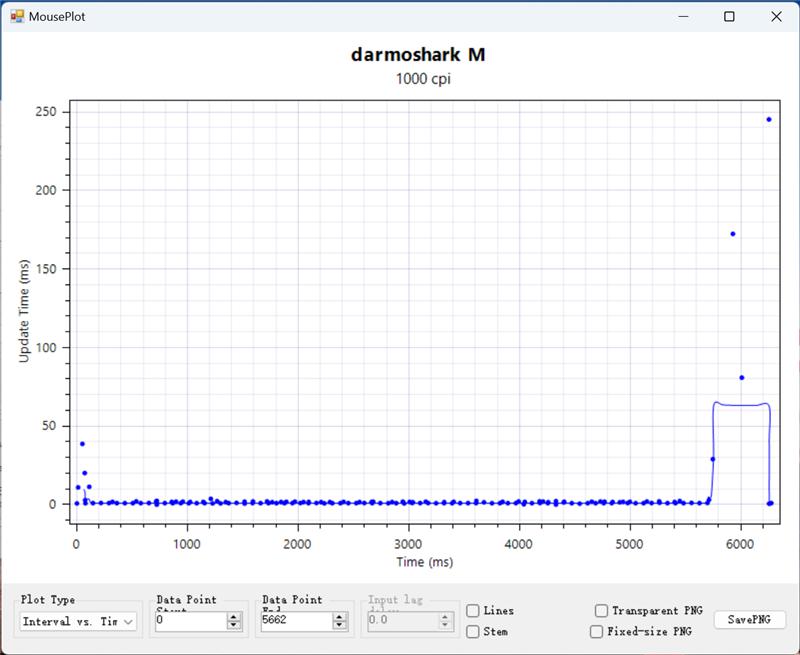Toggle the Stem checkbox

[473, 632]
